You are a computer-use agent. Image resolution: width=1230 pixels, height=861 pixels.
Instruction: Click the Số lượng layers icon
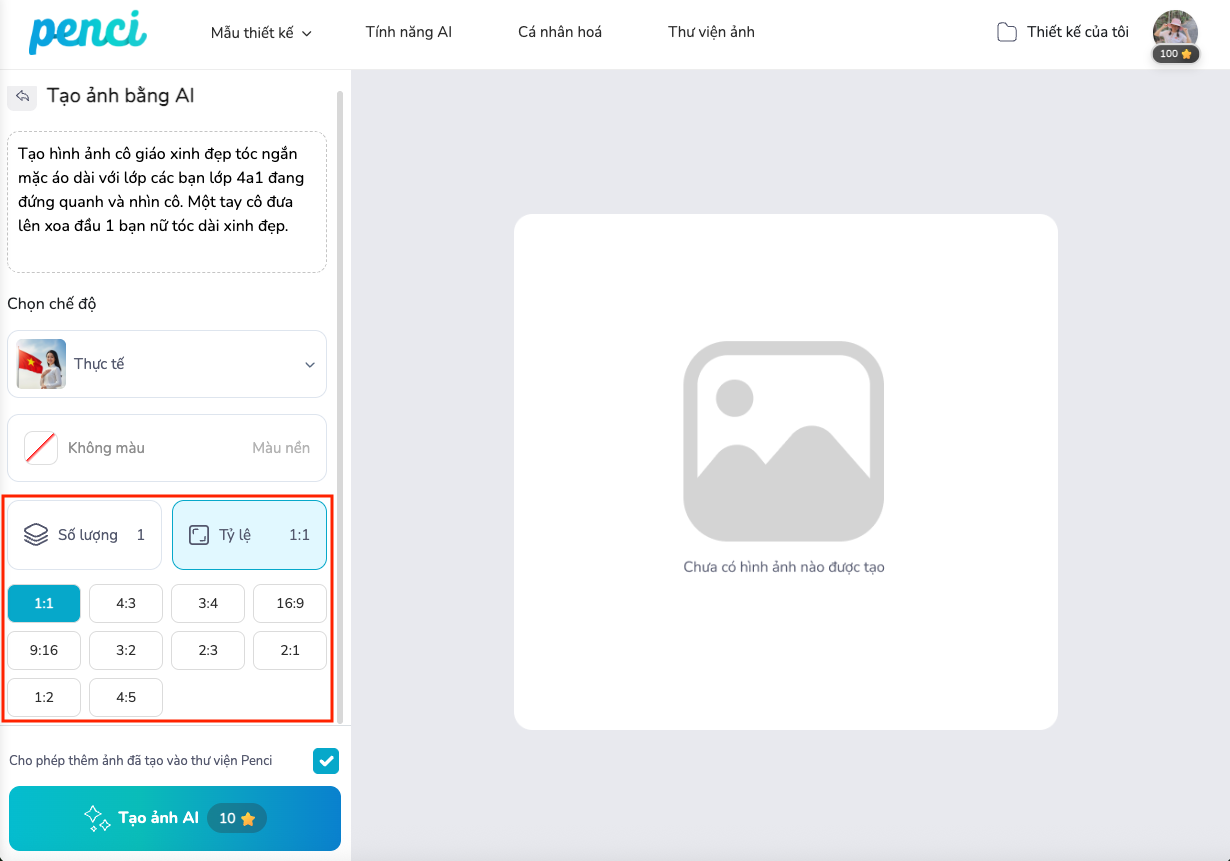[x=36, y=535]
